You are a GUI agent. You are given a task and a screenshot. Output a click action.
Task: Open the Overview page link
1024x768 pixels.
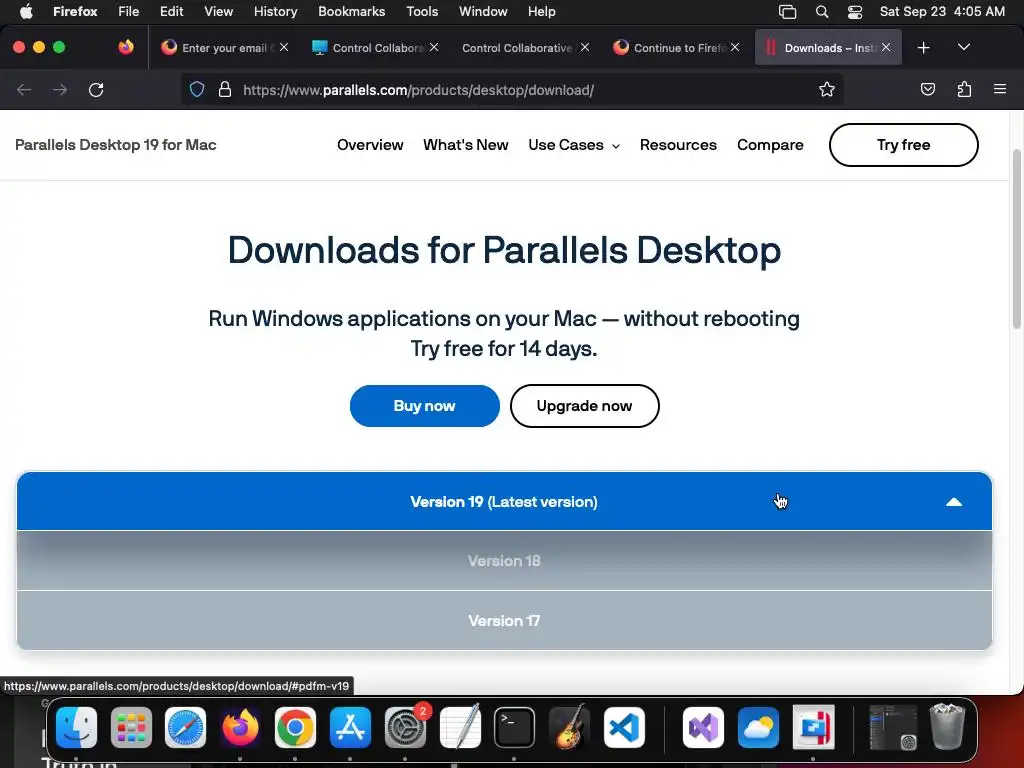(370, 145)
